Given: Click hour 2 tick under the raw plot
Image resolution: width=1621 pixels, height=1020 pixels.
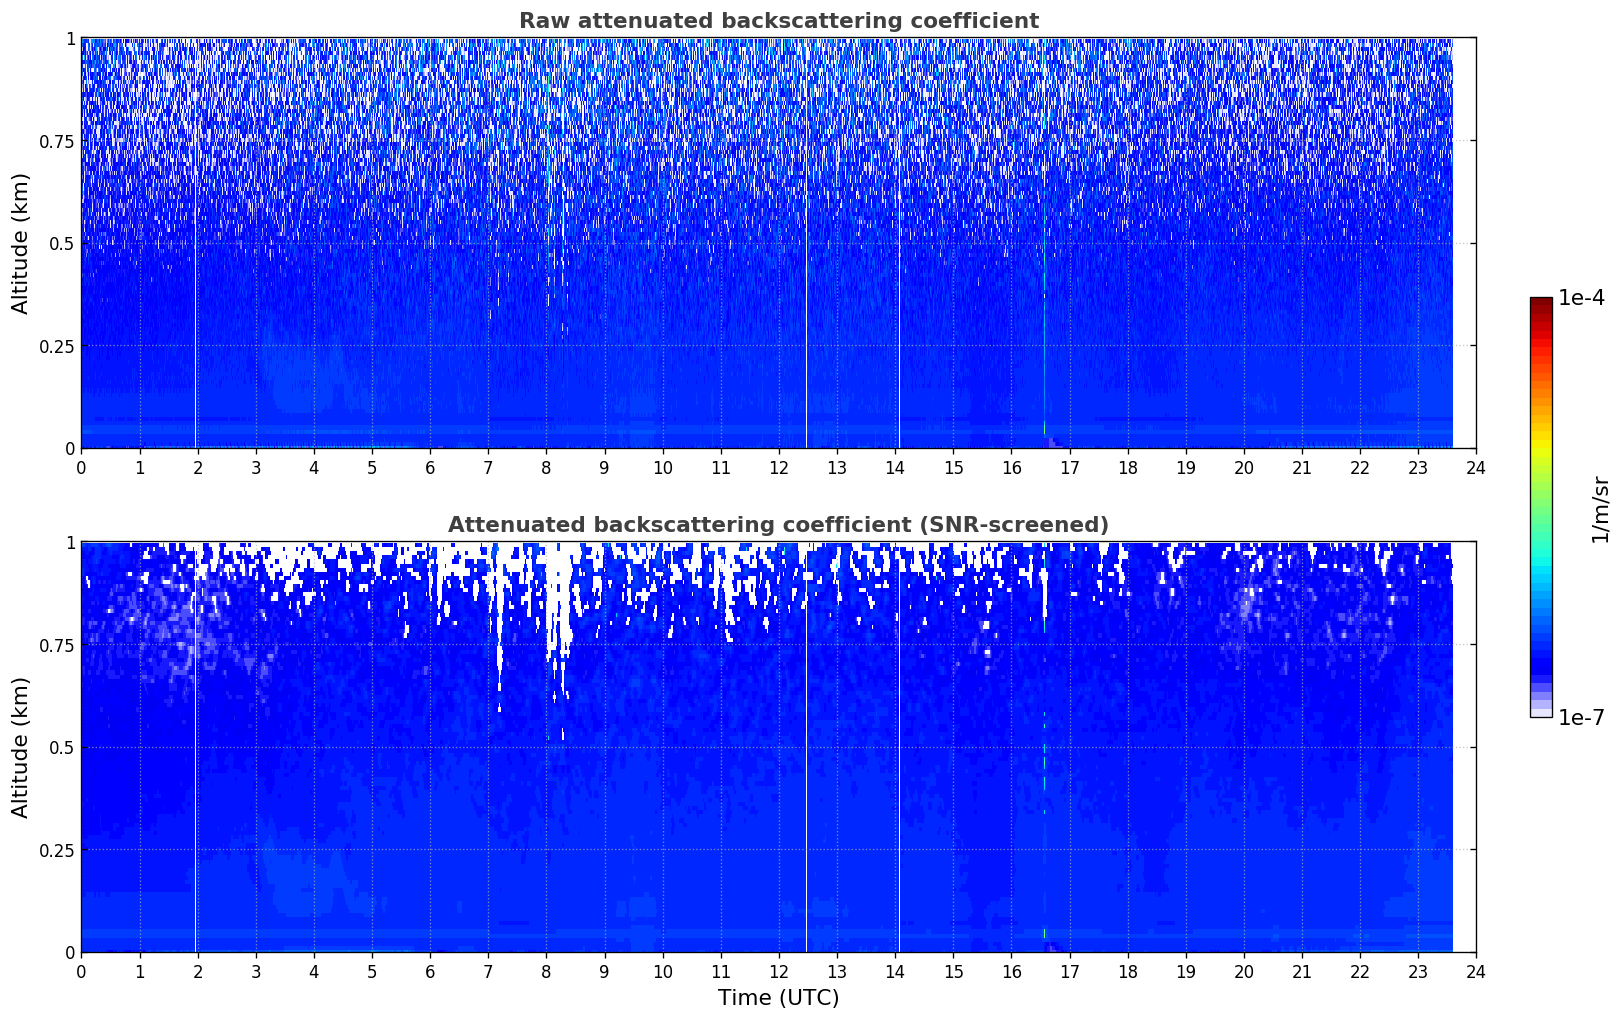Looking at the screenshot, I should [197, 467].
